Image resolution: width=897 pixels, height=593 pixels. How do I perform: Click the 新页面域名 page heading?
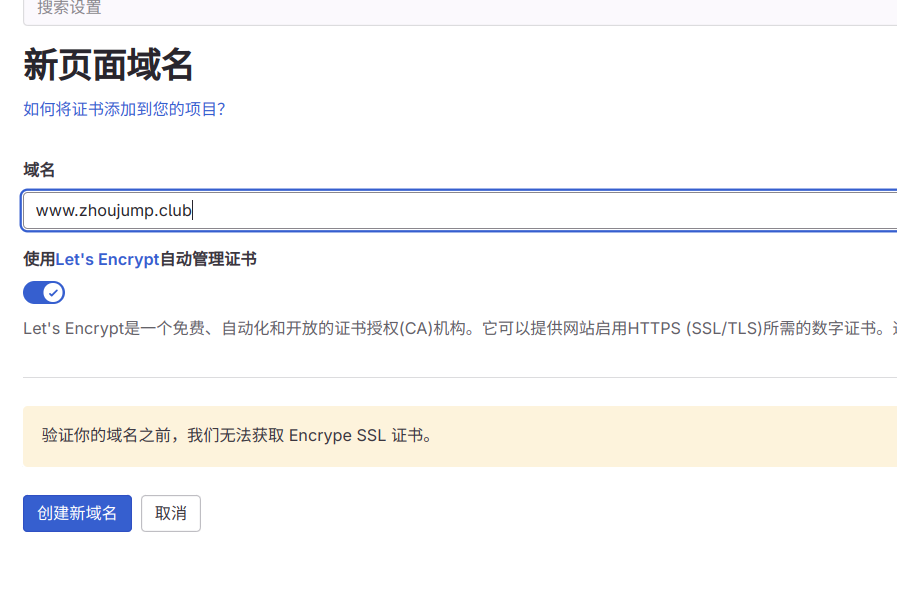click(x=108, y=66)
